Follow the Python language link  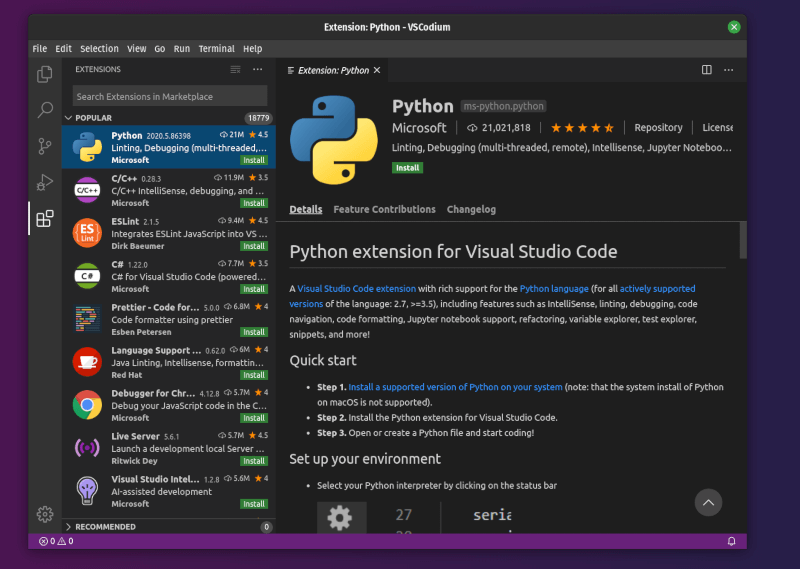(x=554, y=289)
